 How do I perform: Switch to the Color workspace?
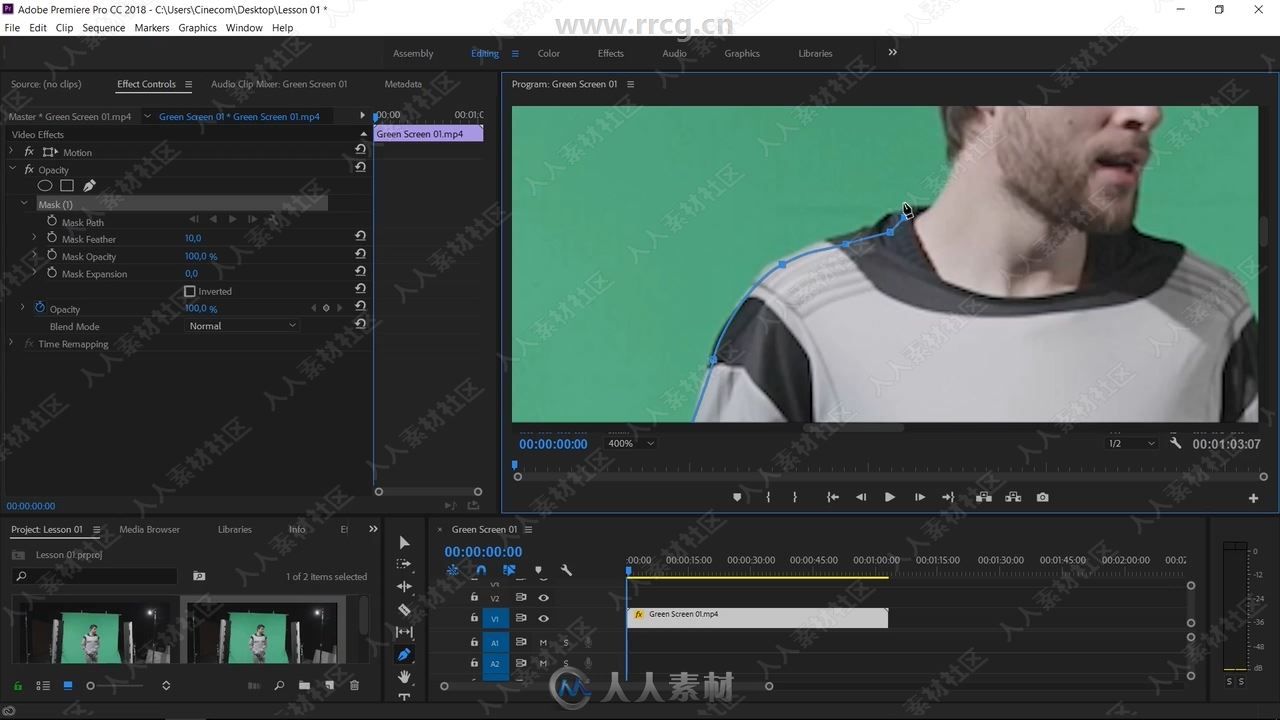point(549,53)
